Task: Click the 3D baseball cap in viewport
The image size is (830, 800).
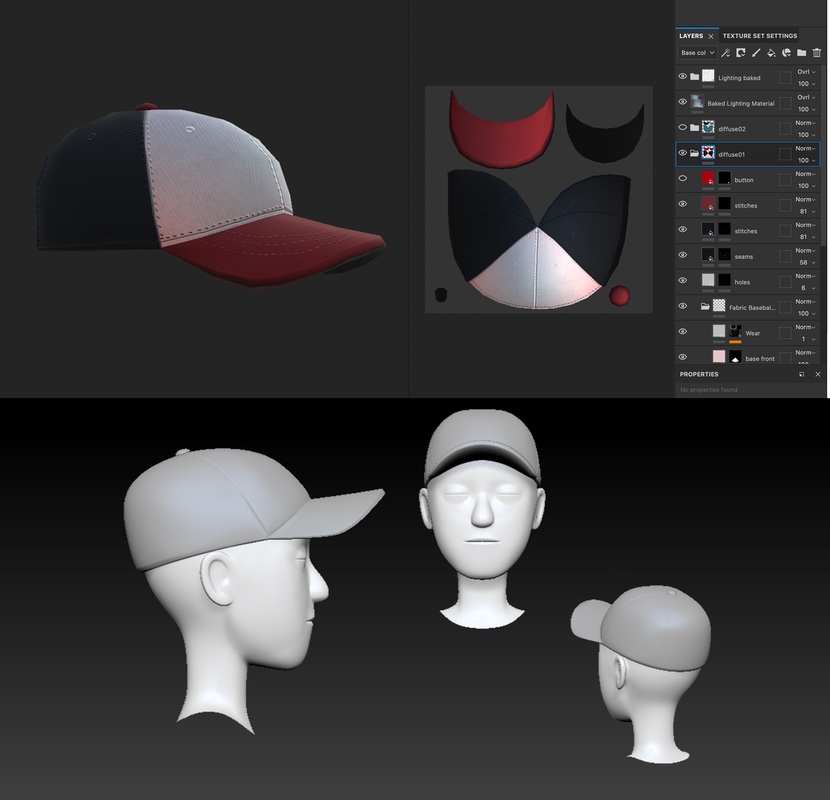Action: click(211, 195)
